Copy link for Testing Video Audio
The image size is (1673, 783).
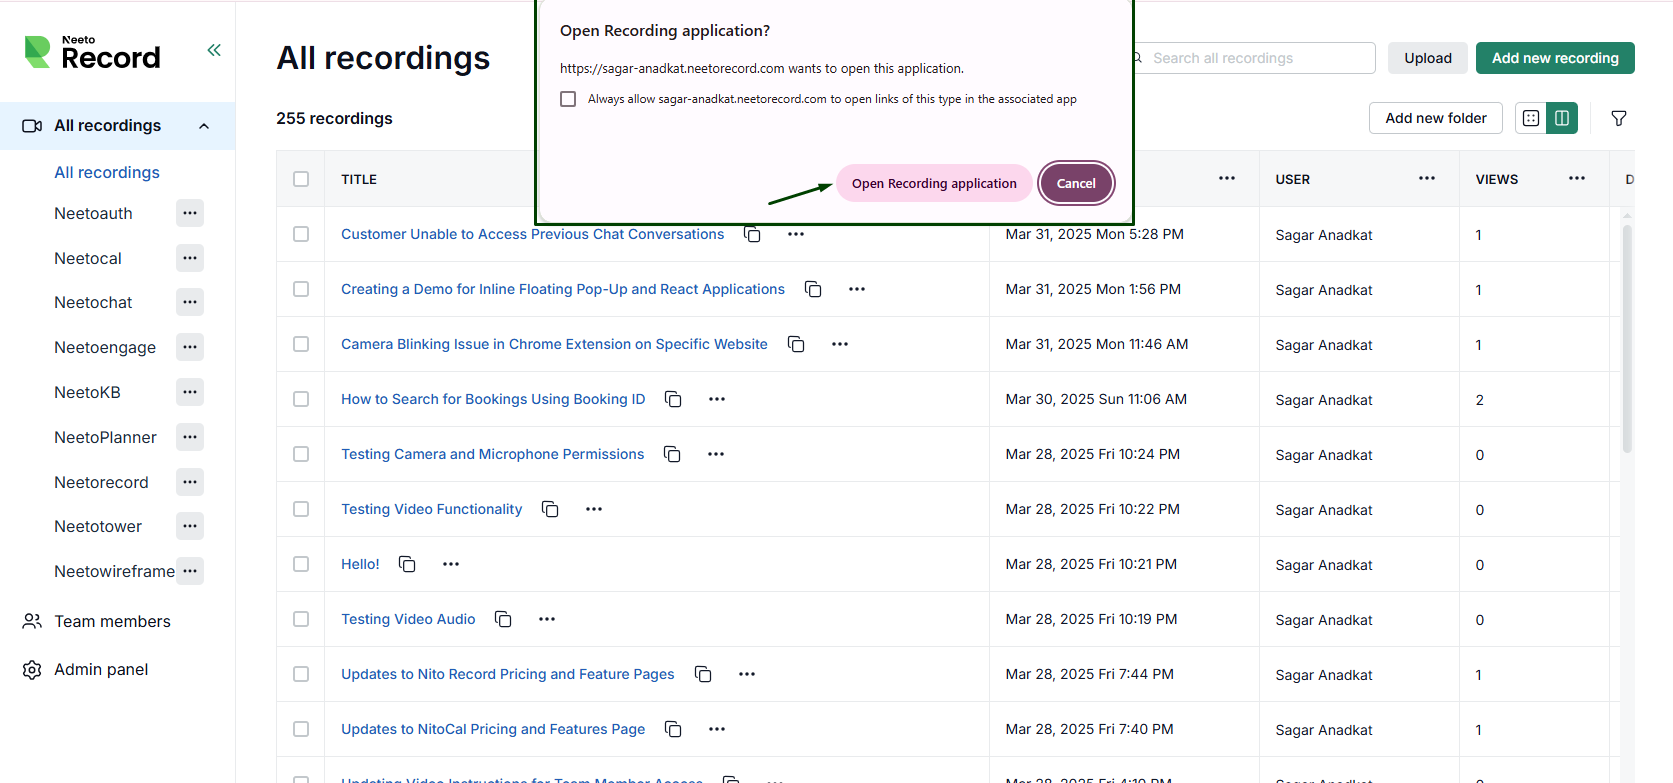tap(503, 619)
